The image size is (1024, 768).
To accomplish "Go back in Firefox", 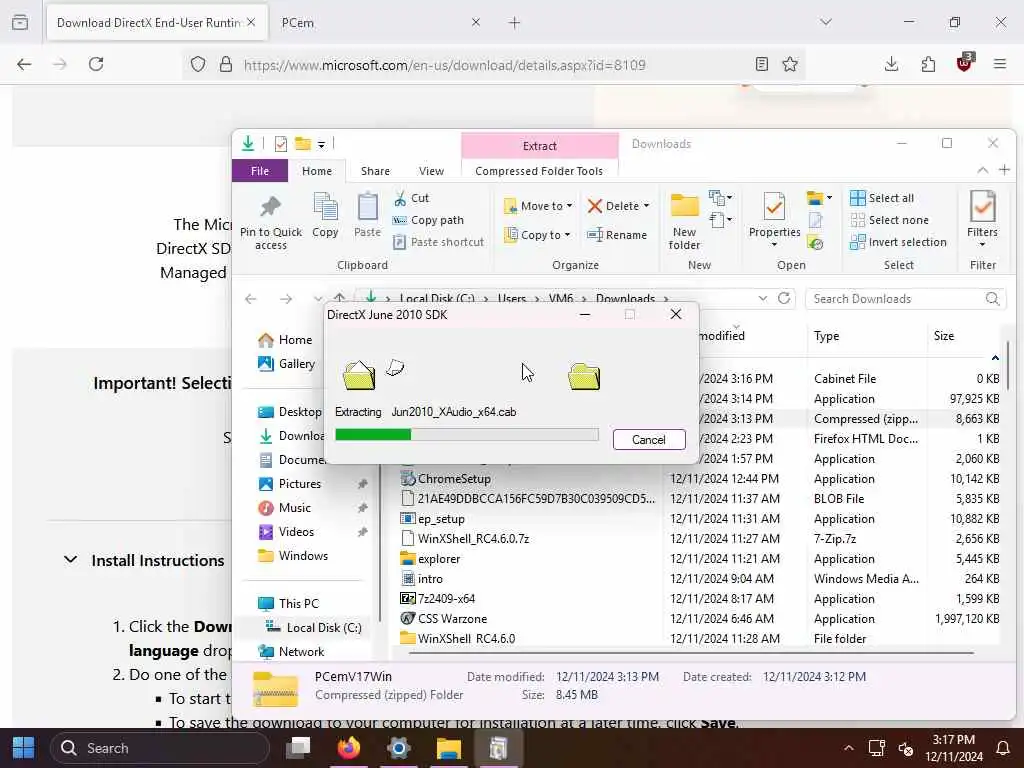I will (x=24, y=64).
